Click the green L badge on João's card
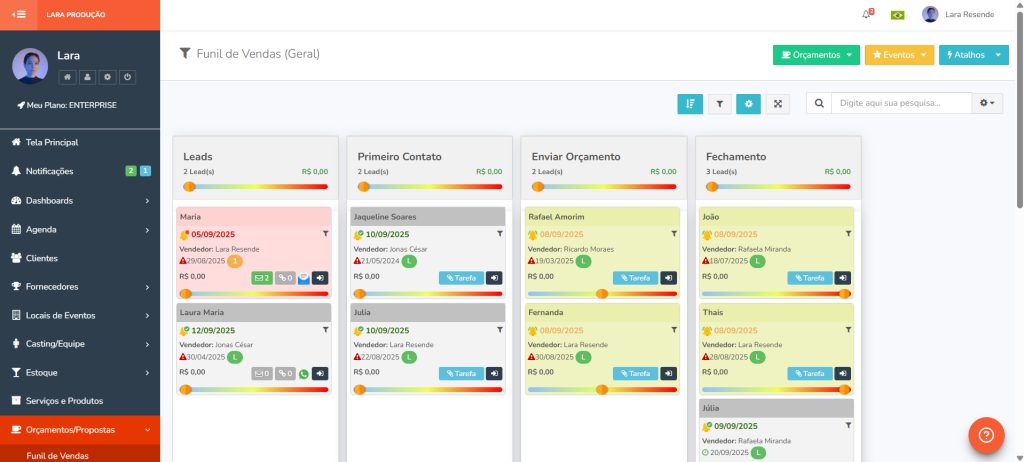1024x462 pixels. [758, 261]
